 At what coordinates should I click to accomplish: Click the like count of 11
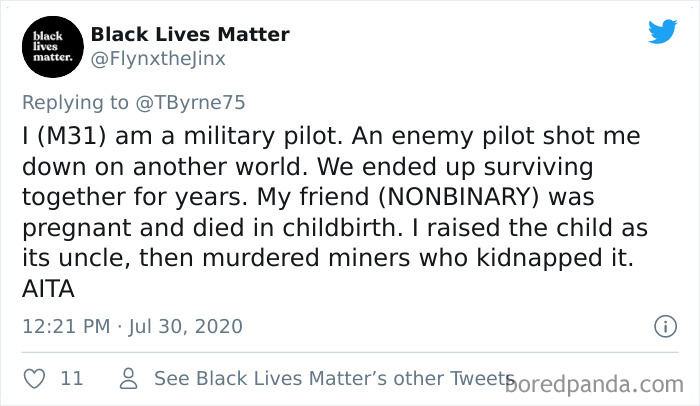coord(71,379)
